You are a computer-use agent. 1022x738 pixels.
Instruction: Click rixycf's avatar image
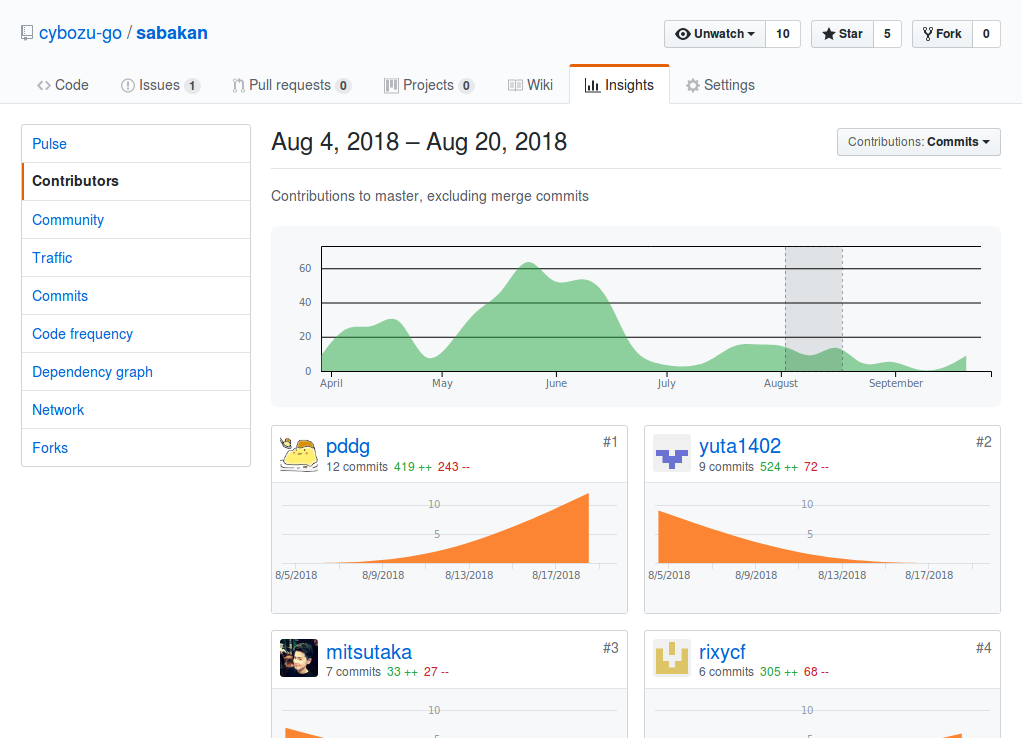[x=672, y=658]
